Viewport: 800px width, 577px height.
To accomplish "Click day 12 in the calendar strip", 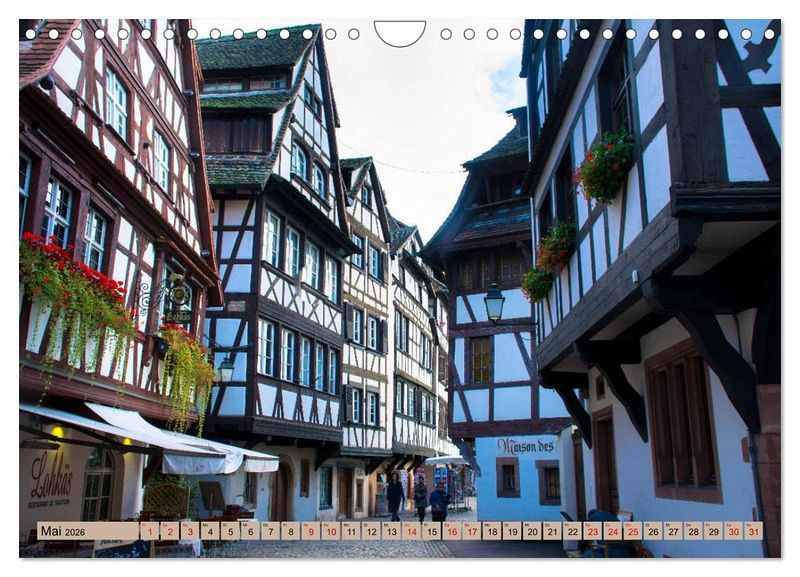I will (370, 531).
